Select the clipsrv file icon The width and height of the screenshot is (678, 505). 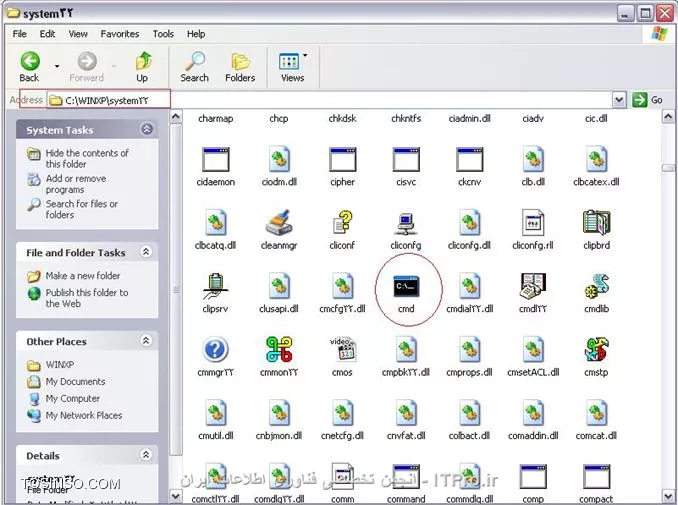coord(215,286)
